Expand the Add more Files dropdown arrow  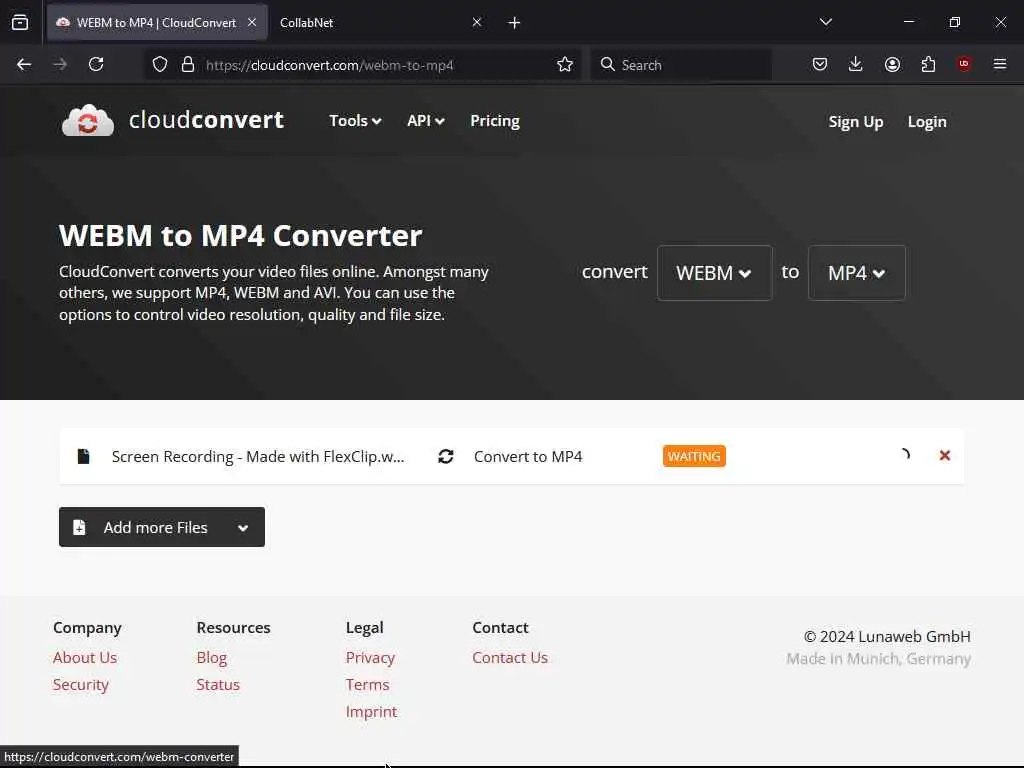(243, 528)
